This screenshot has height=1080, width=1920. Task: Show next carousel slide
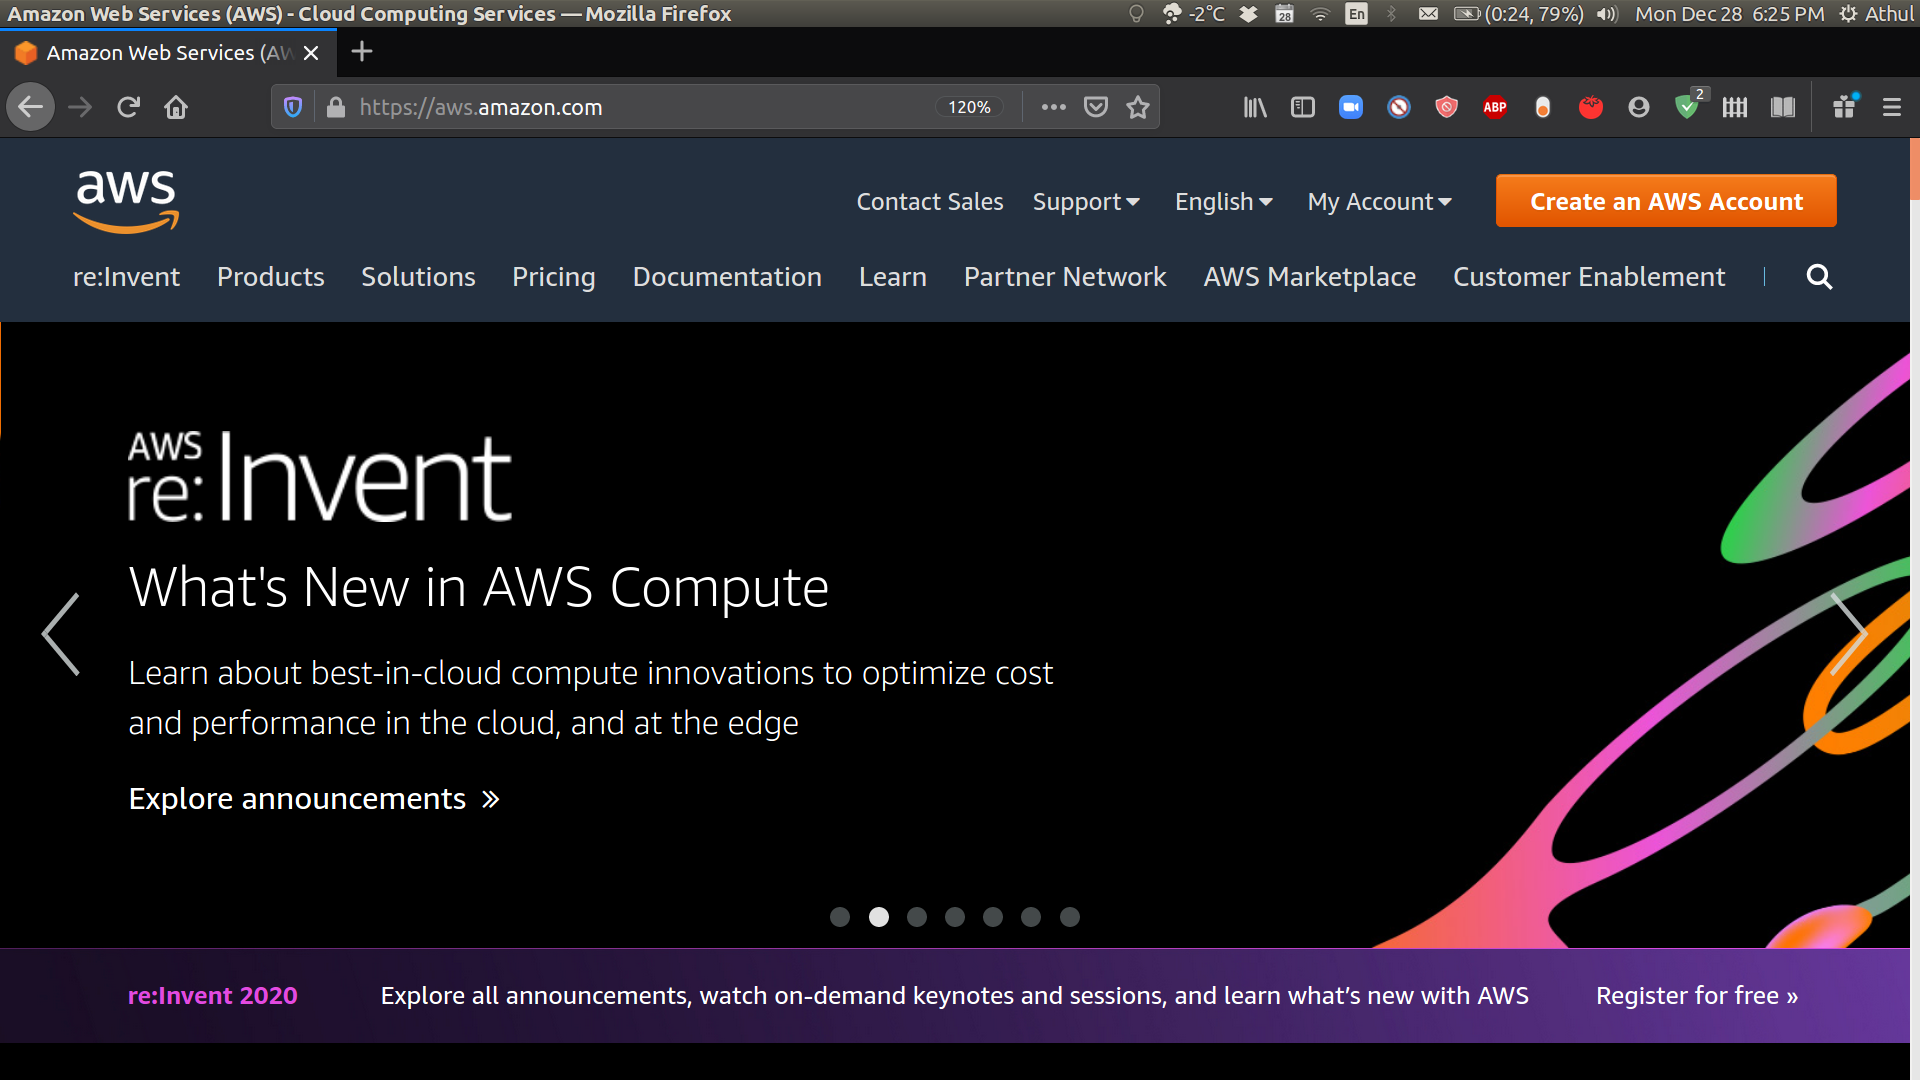1849,634
